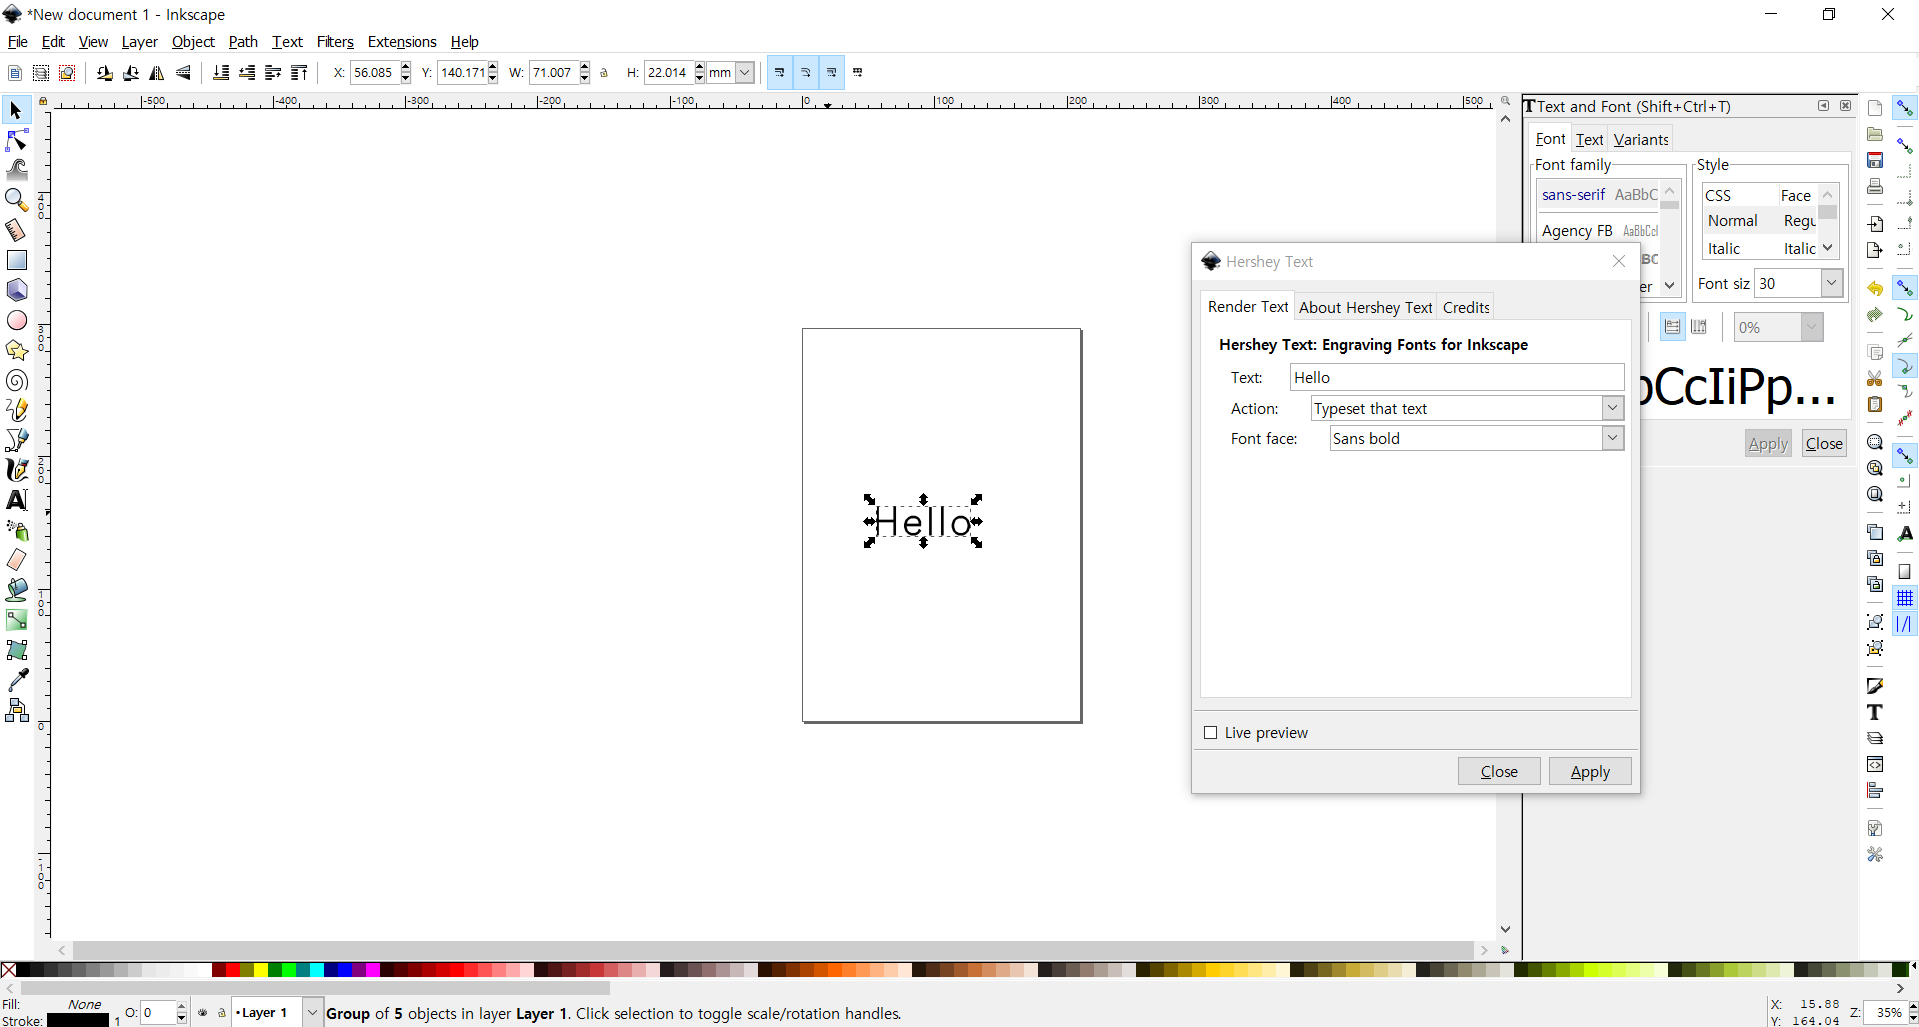Screen dimensions: 1919x1027
Task: Select the Tweak tool
Action: pyautogui.click(x=16, y=170)
